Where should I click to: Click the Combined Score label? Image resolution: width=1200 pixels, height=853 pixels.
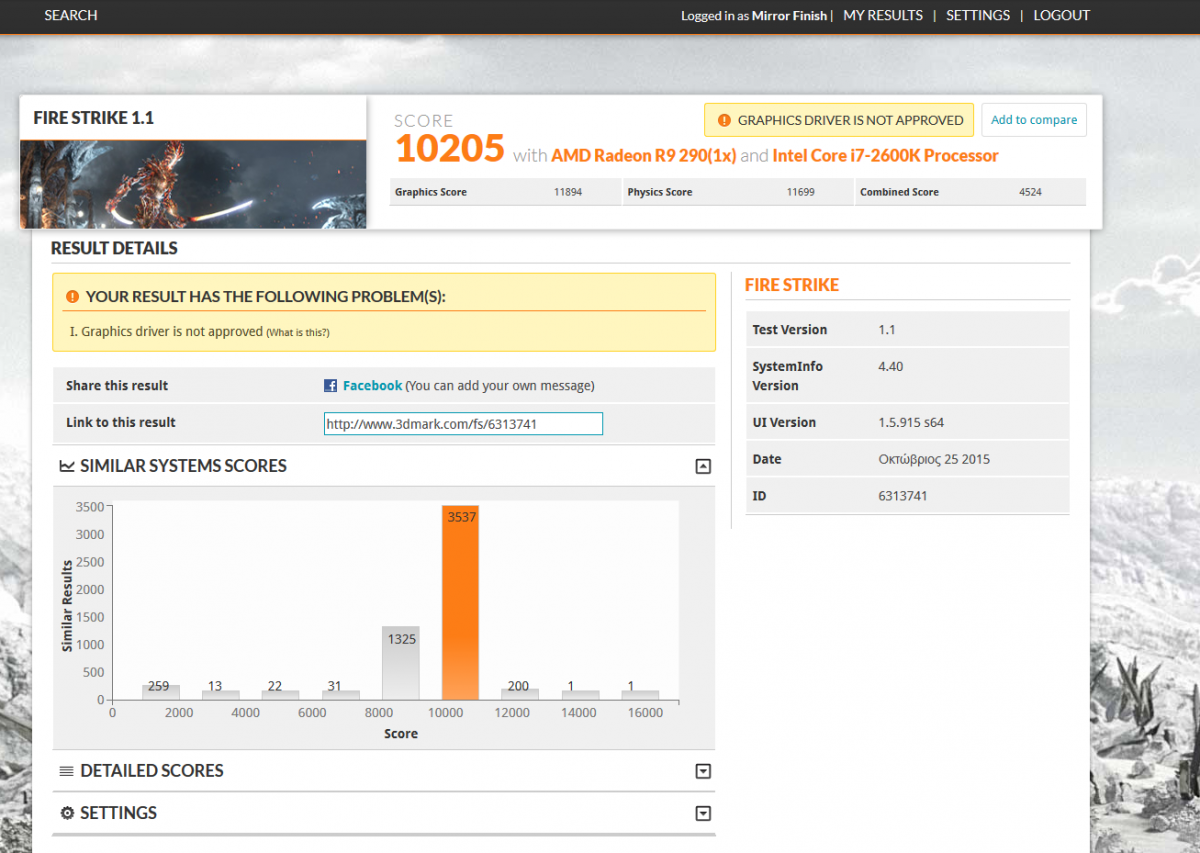pyautogui.click(x=900, y=192)
